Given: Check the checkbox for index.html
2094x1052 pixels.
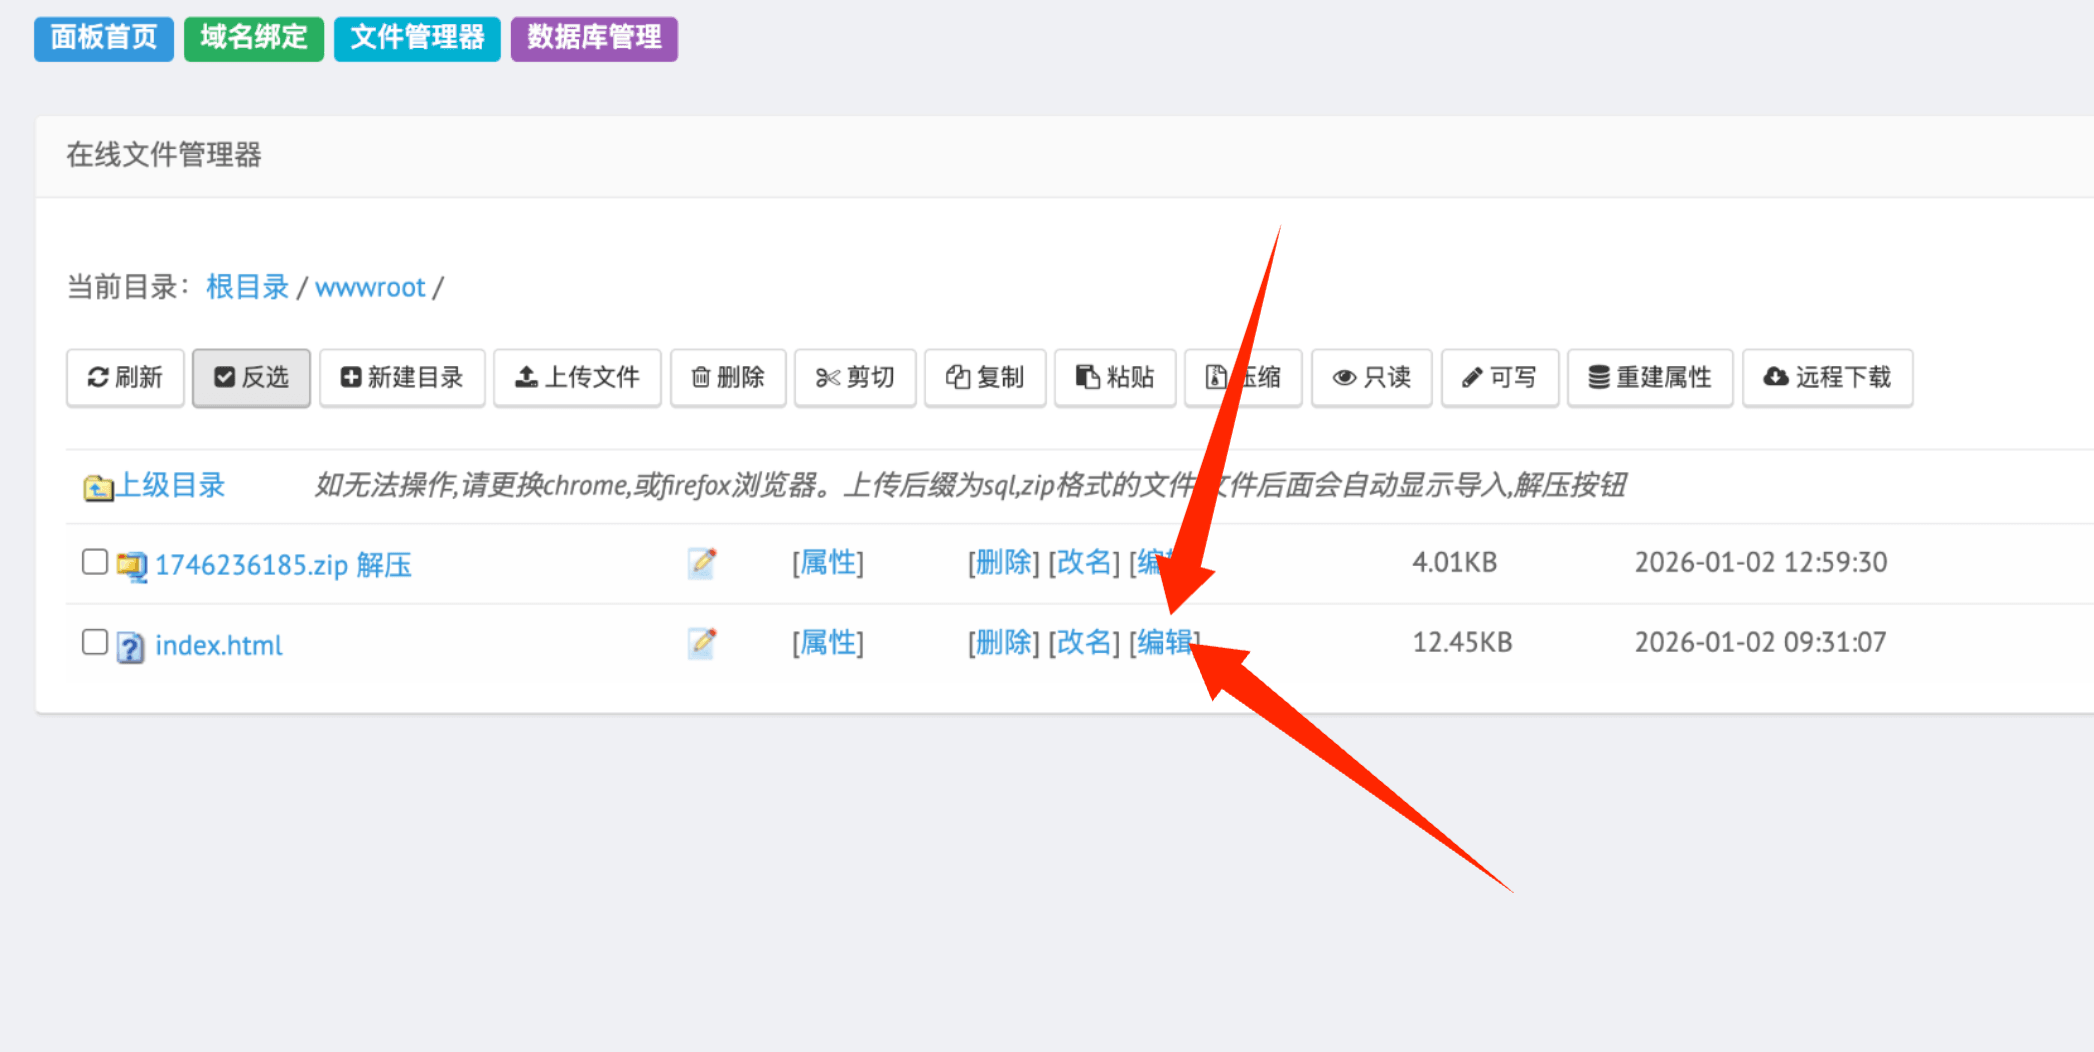Looking at the screenshot, I should 94,642.
